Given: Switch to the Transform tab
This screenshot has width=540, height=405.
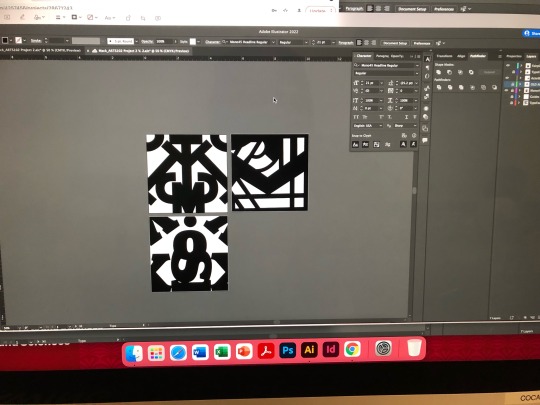Looking at the screenshot, I should point(444,56).
